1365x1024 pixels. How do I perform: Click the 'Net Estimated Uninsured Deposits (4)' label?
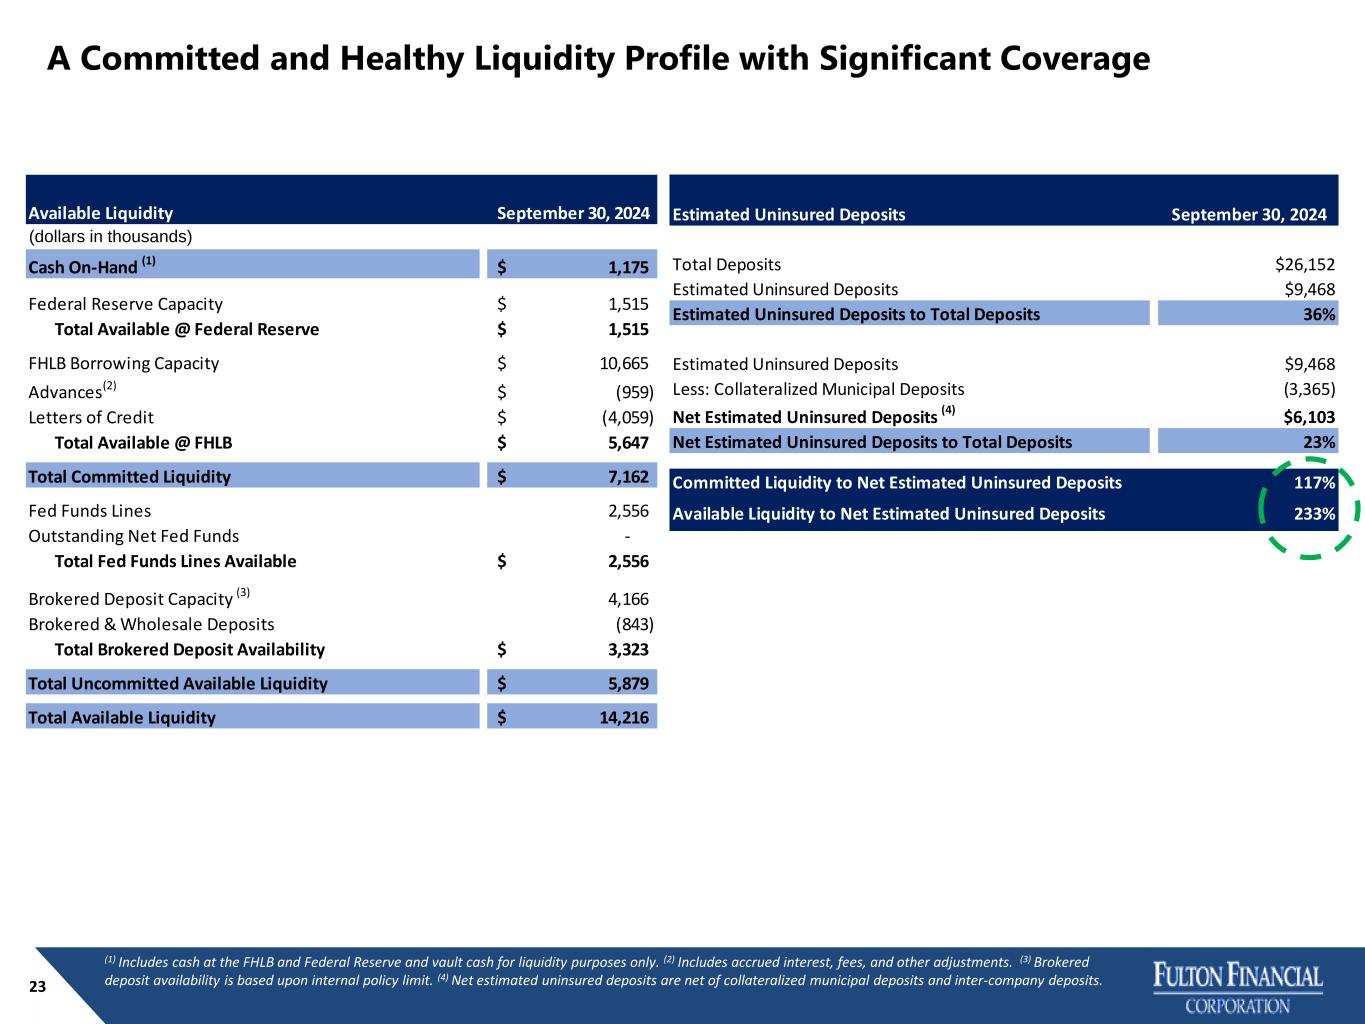pyautogui.click(x=814, y=416)
